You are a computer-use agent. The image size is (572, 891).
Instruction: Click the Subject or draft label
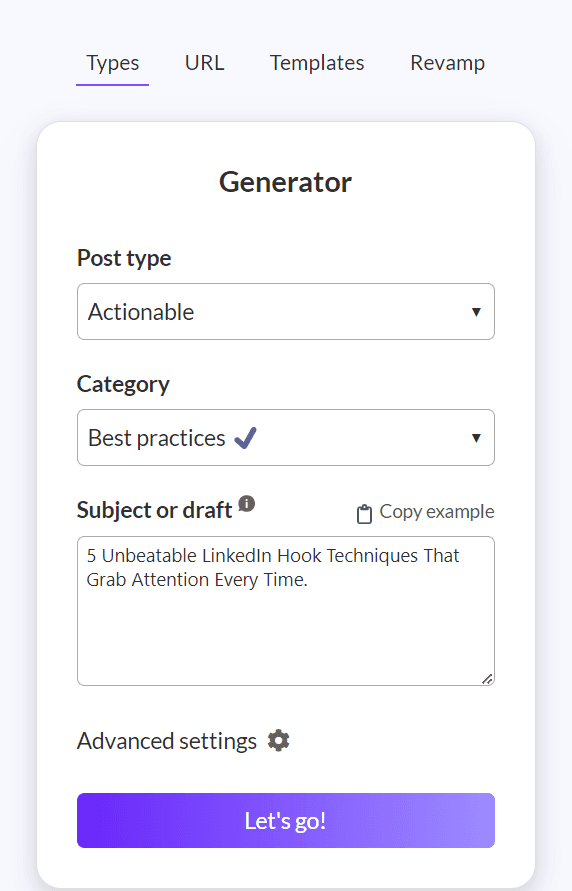pyautogui.click(x=155, y=510)
